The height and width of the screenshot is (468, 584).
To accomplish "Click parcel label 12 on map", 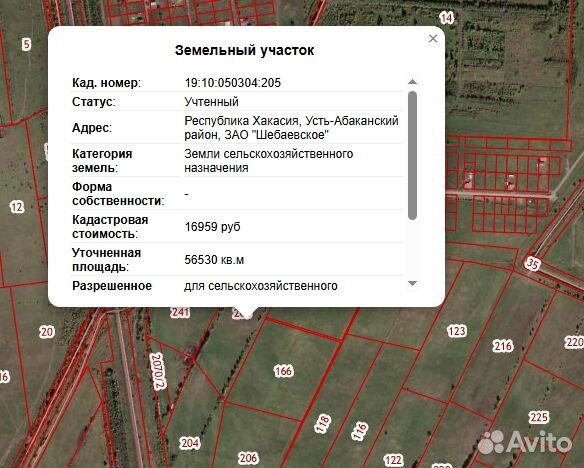I will click(17, 207).
